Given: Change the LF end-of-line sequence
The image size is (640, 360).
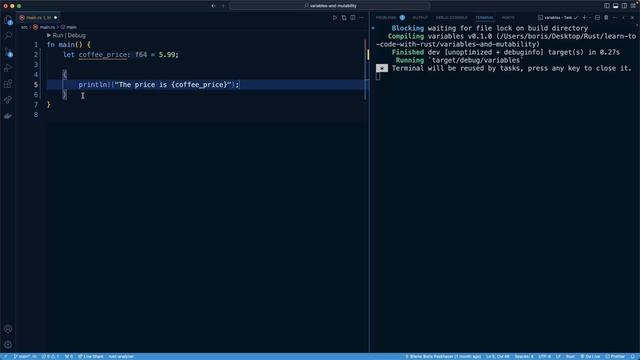Looking at the screenshot, I should 558,356.
